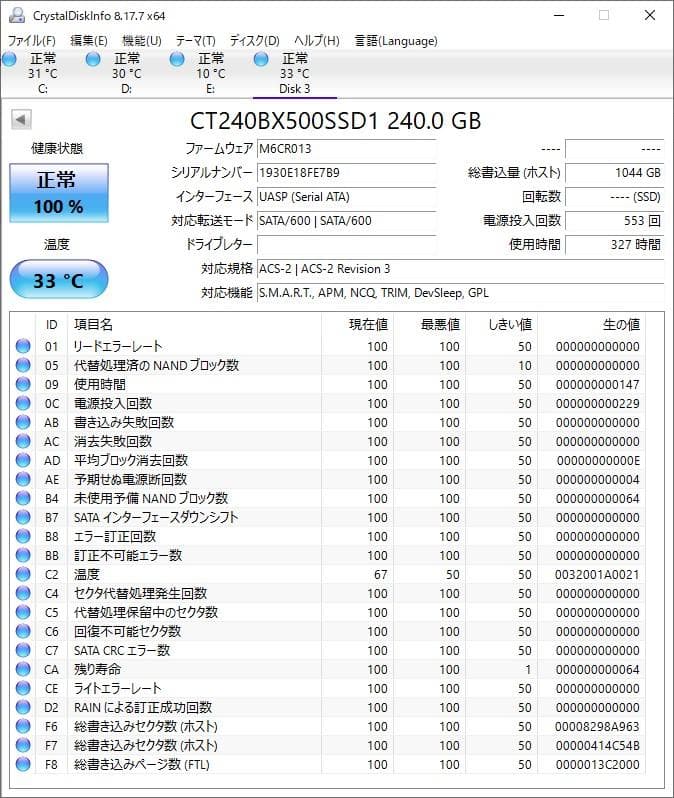Screen dimensions: 674x798
Task: Click the status orb for drive E:
Action: click(x=177, y=60)
